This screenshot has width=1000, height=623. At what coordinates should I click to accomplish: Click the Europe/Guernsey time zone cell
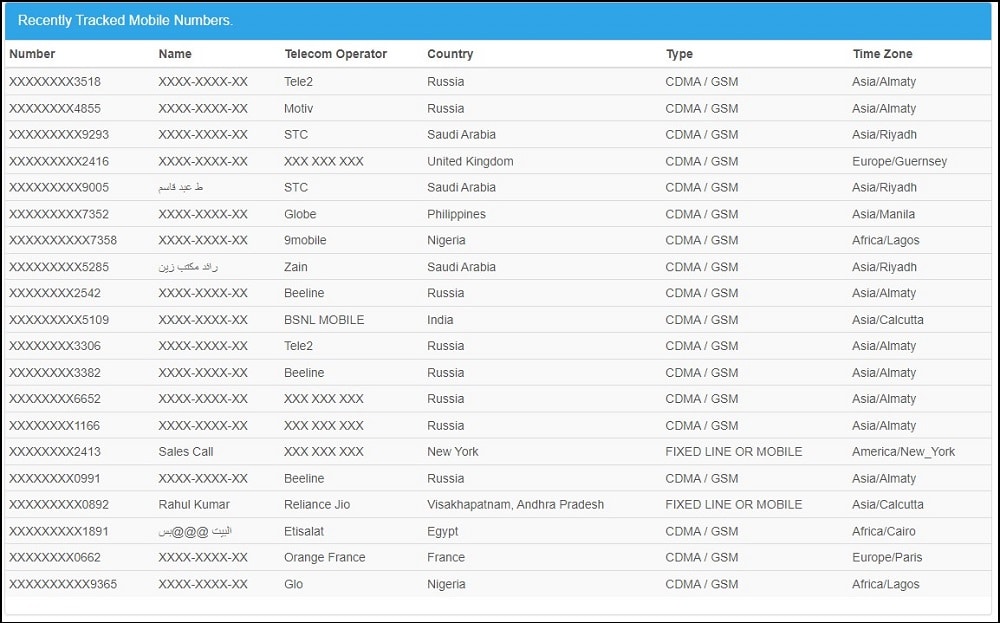point(899,161)
